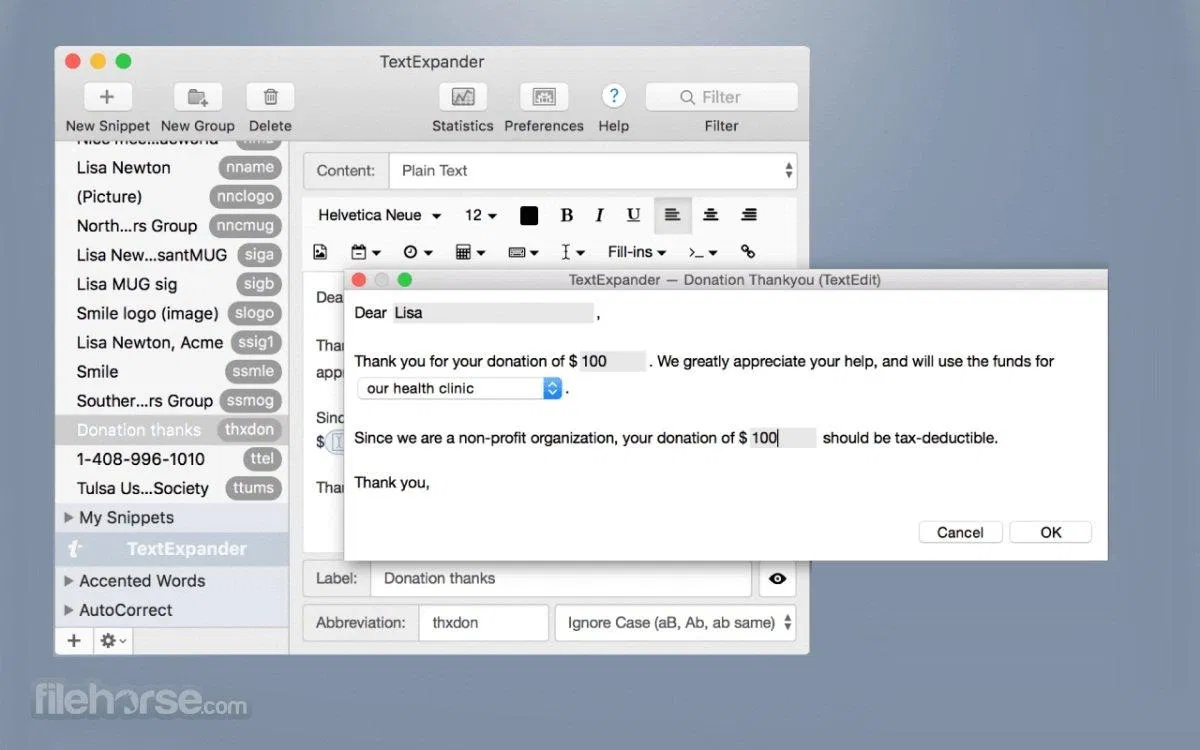Screen dimensions: 1200x750
Task: Click the first donation amount field
Action: point(612,361)
